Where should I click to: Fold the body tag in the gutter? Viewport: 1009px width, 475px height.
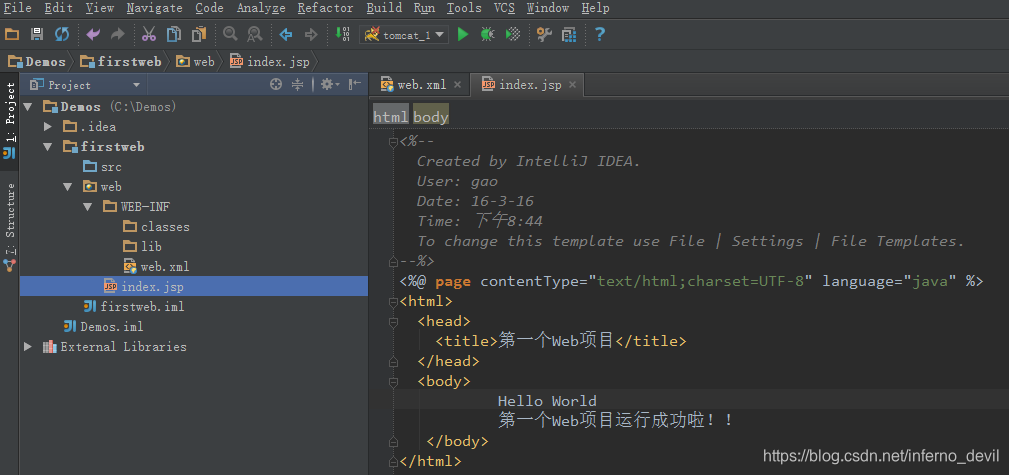point(393,381)
